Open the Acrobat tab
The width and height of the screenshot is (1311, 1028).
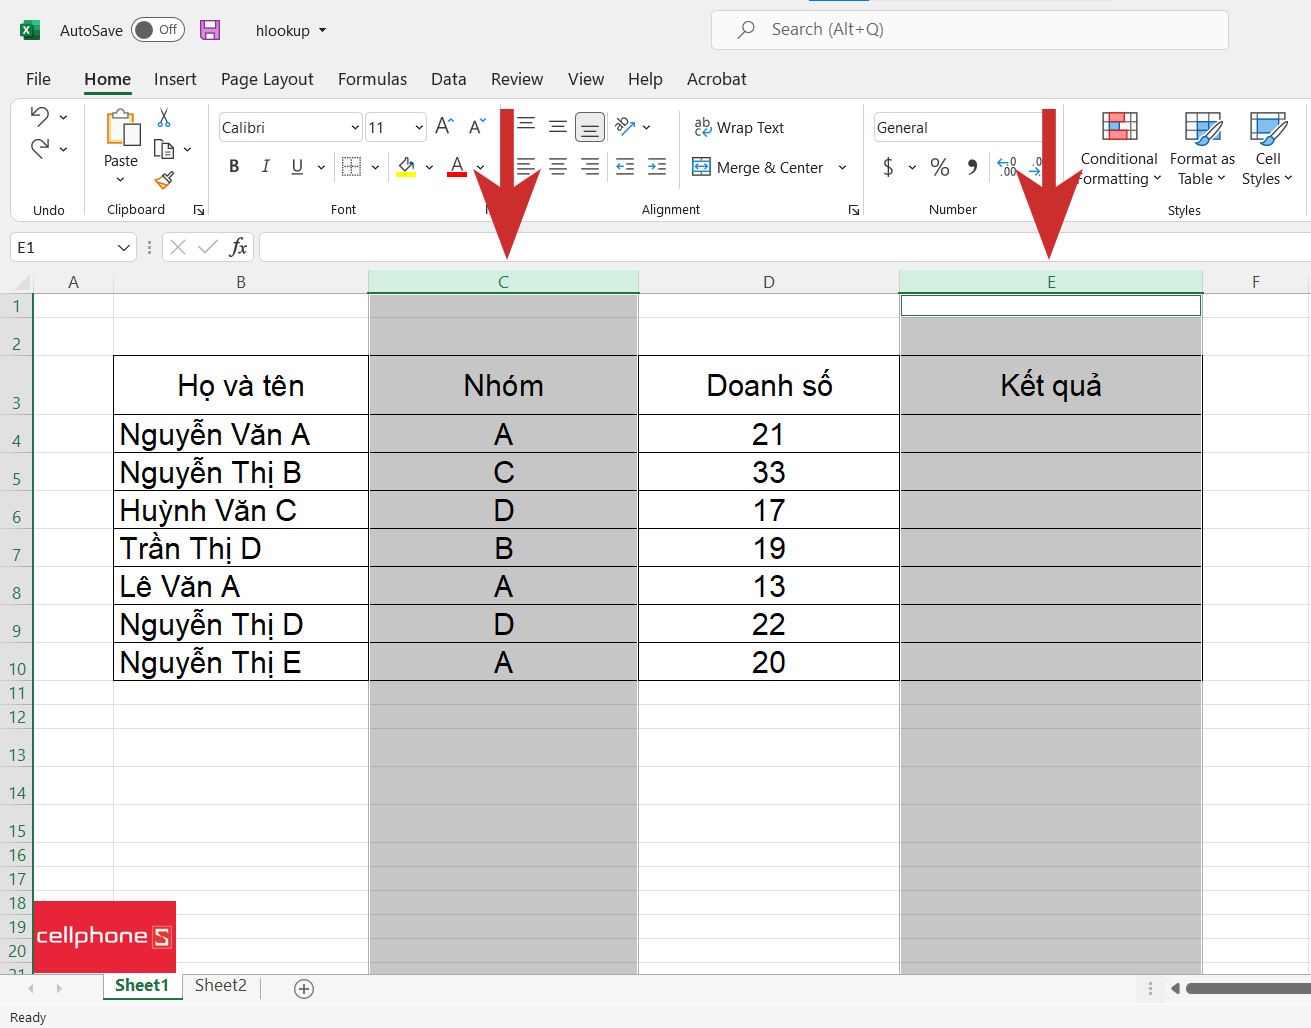pyautogui.click(x=717, y=79)
